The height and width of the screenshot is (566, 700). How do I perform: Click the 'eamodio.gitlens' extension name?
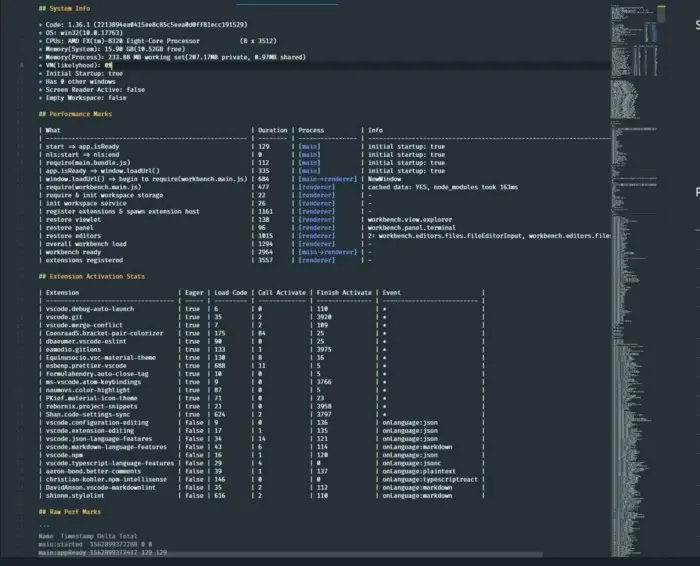tap(73, 350)
